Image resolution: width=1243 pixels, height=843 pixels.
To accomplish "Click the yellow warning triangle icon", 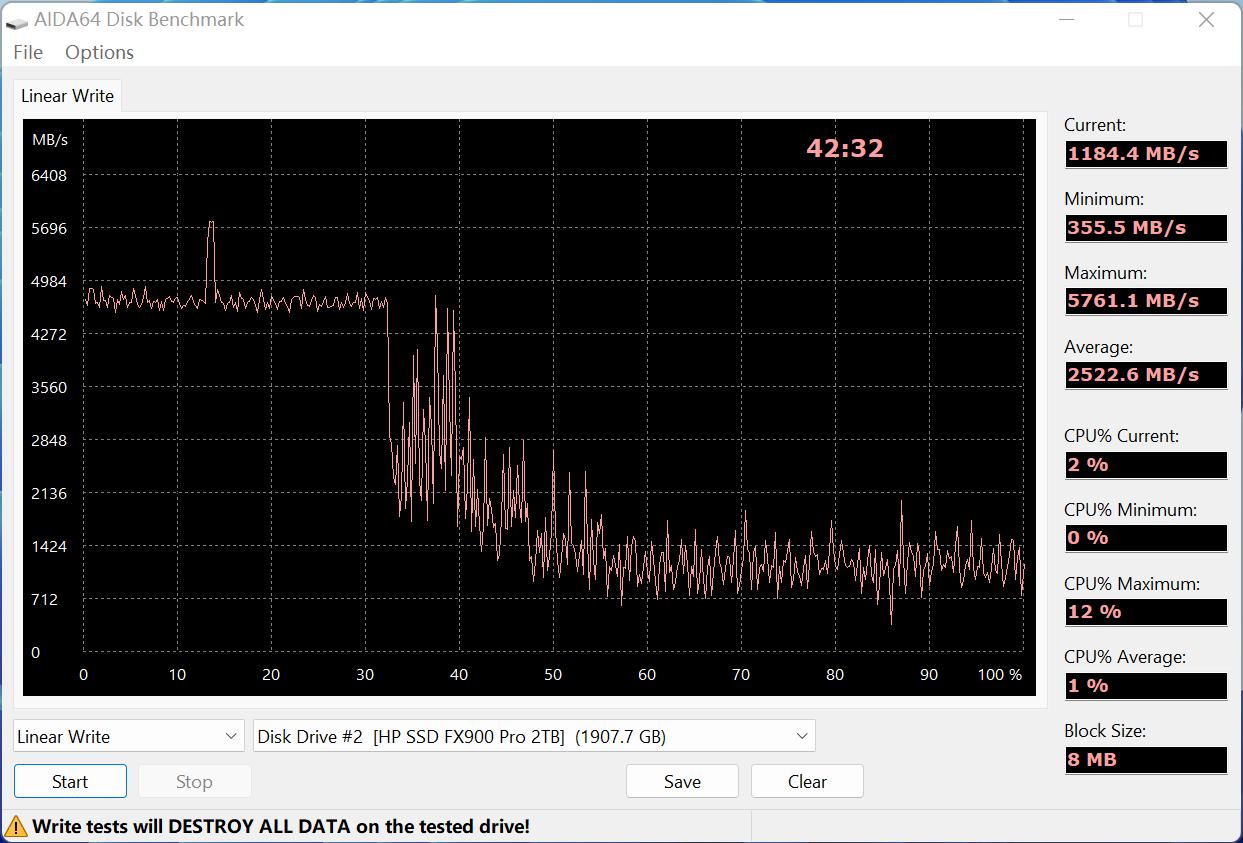I will click(16, 826).
